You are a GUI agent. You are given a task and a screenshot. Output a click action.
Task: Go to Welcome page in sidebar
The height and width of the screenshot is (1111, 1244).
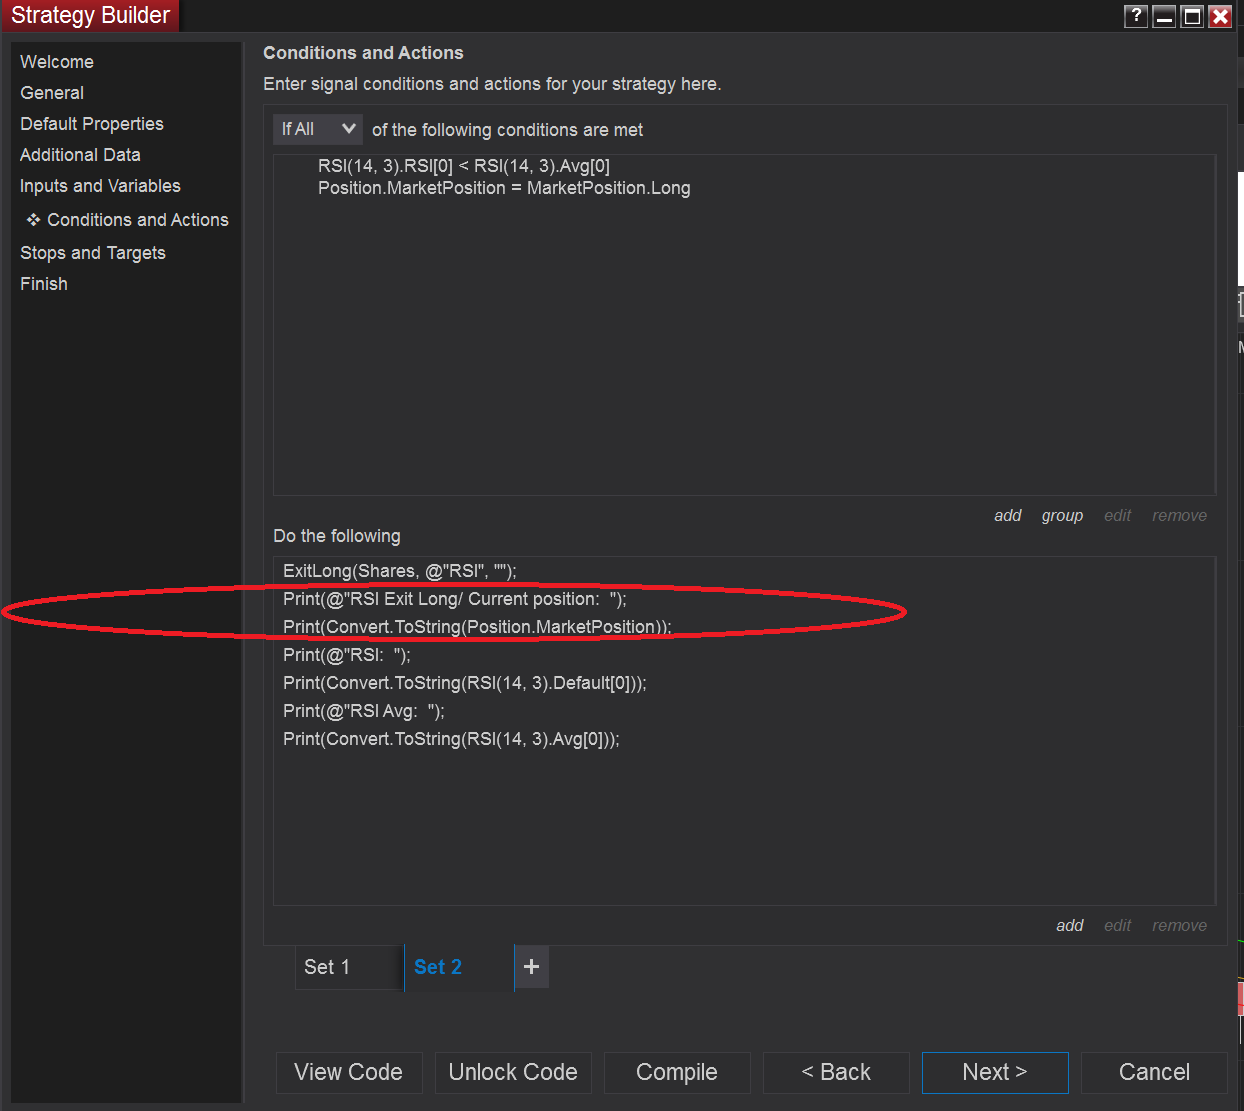(x=57, y=62)
